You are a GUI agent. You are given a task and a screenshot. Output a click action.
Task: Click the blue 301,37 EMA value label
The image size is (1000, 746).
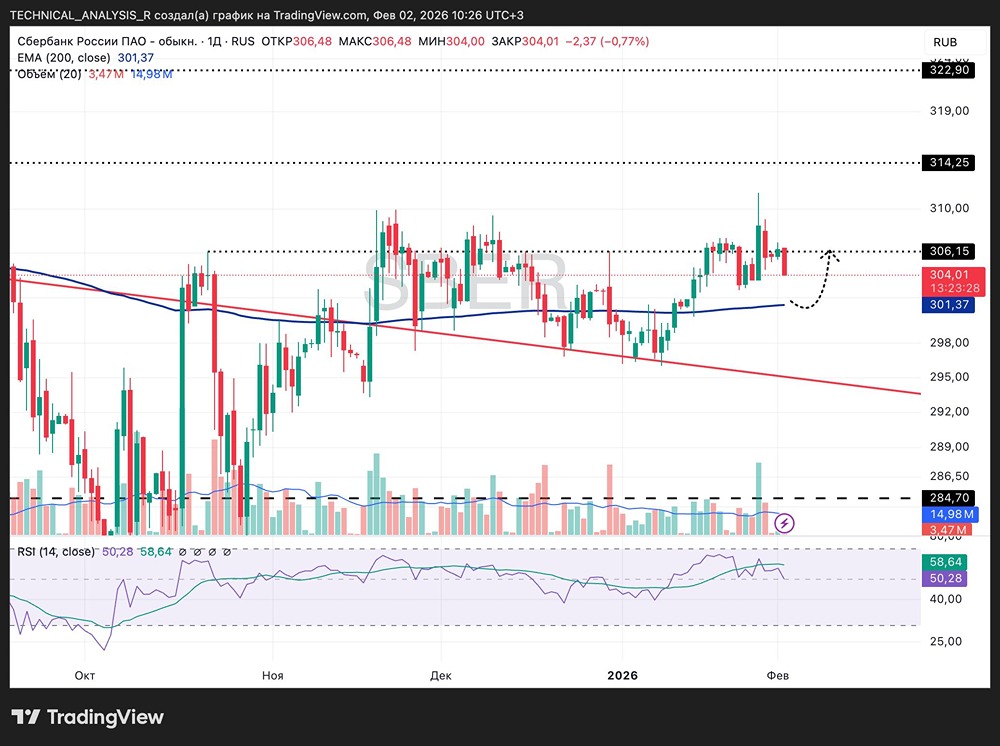point(950,305)
